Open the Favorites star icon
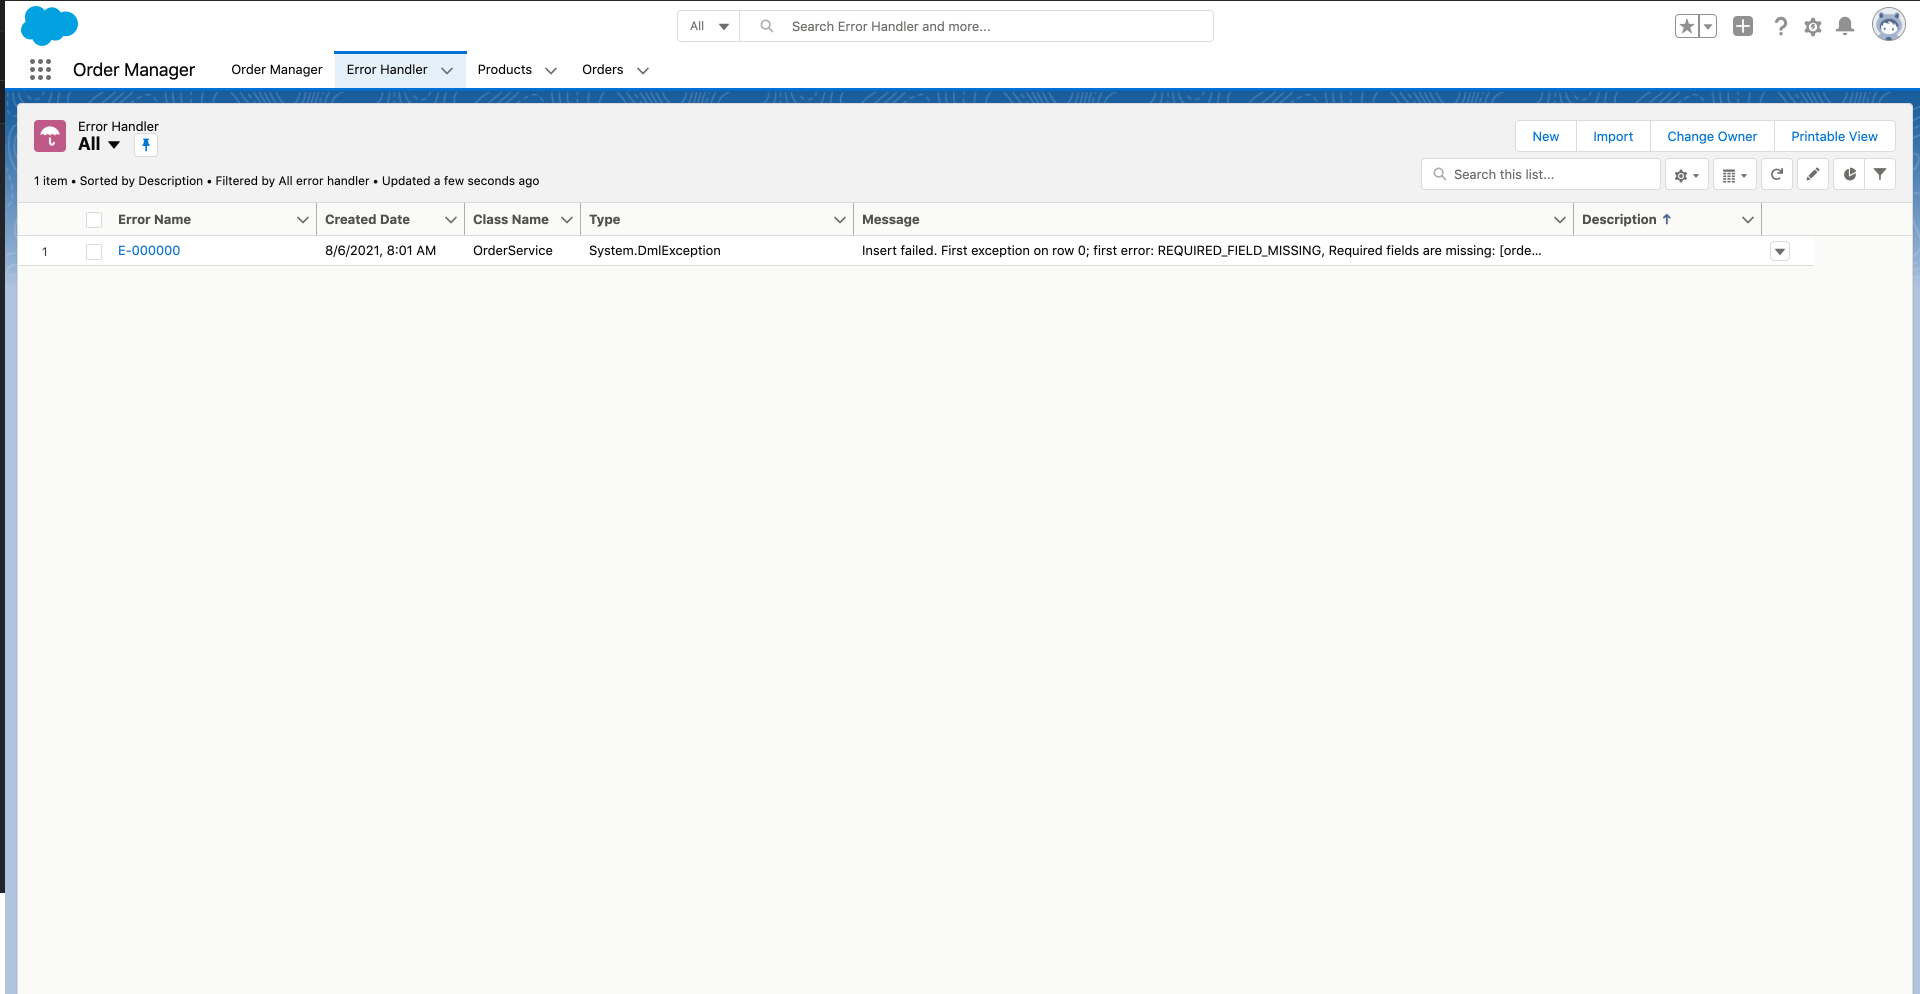 pyautogui.click(x=1687, y=26)
